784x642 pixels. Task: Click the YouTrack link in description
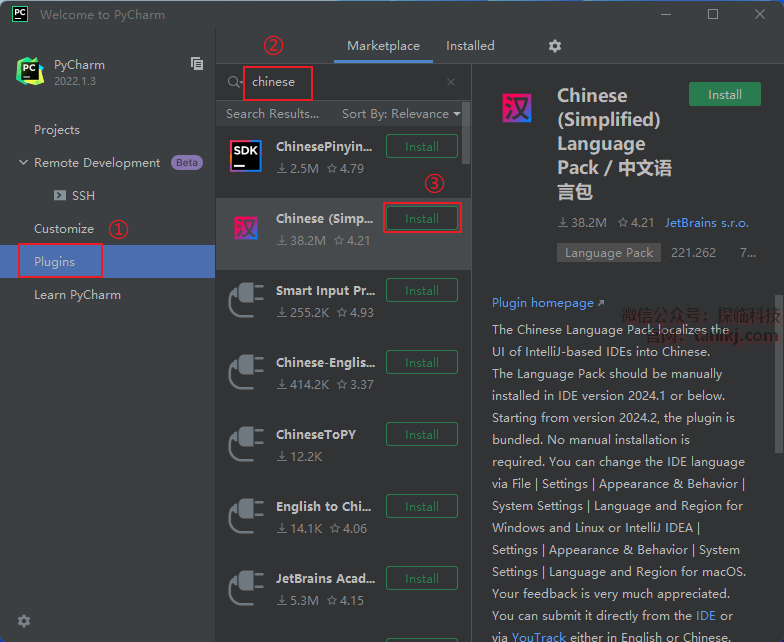pyautogui.click(x=538, y=636)
